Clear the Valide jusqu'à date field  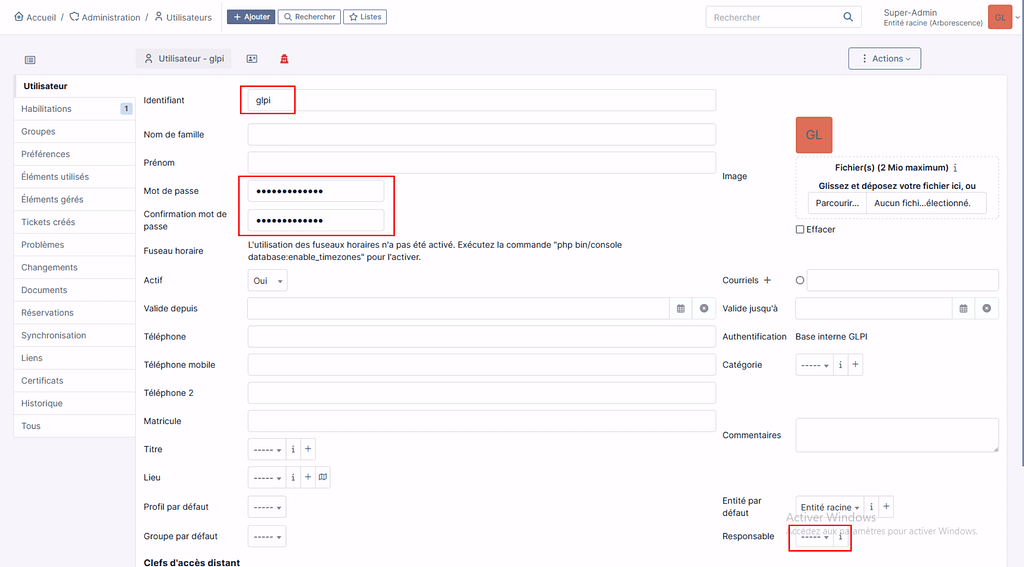point(987,309)
